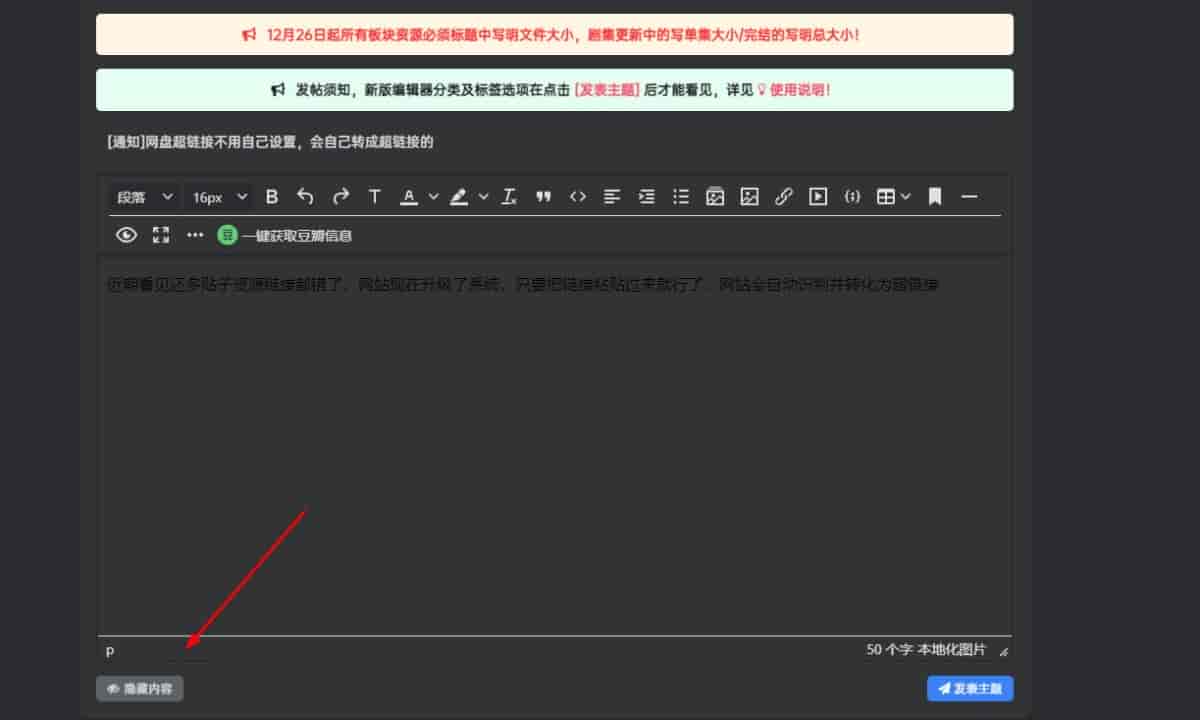
Task: Click inside the editor text area
Action: click(554, 450)
